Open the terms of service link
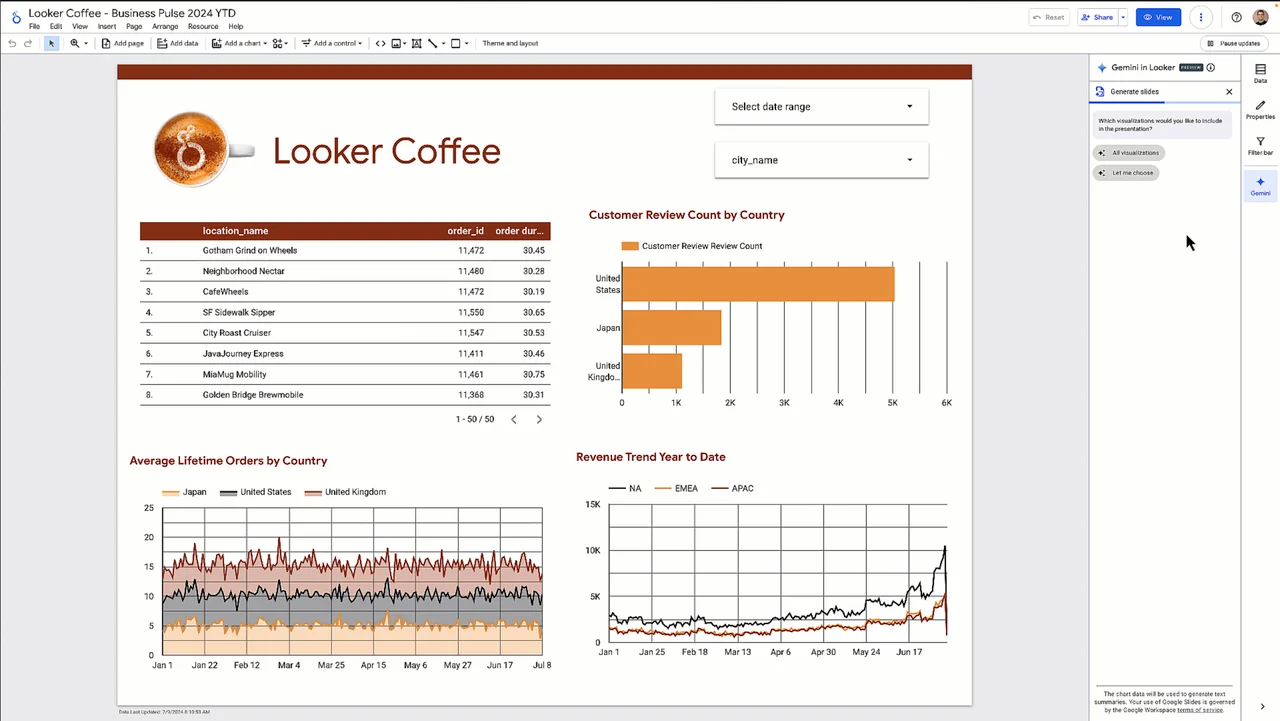1280x721 pixels. pos(1198,709)
